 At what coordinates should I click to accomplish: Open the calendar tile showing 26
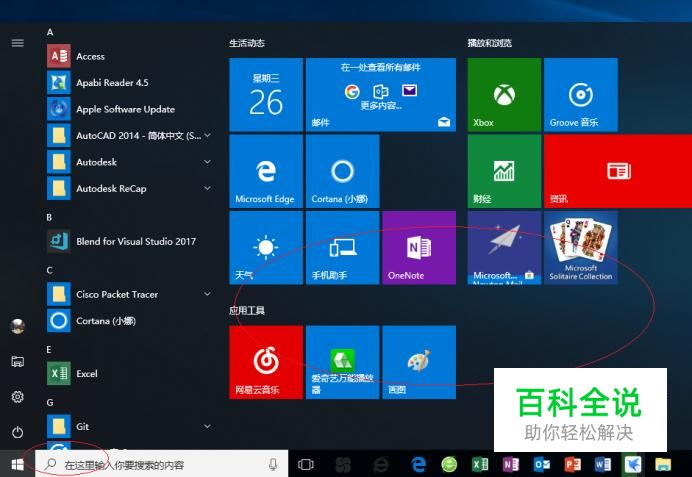(x=266, y=95)
